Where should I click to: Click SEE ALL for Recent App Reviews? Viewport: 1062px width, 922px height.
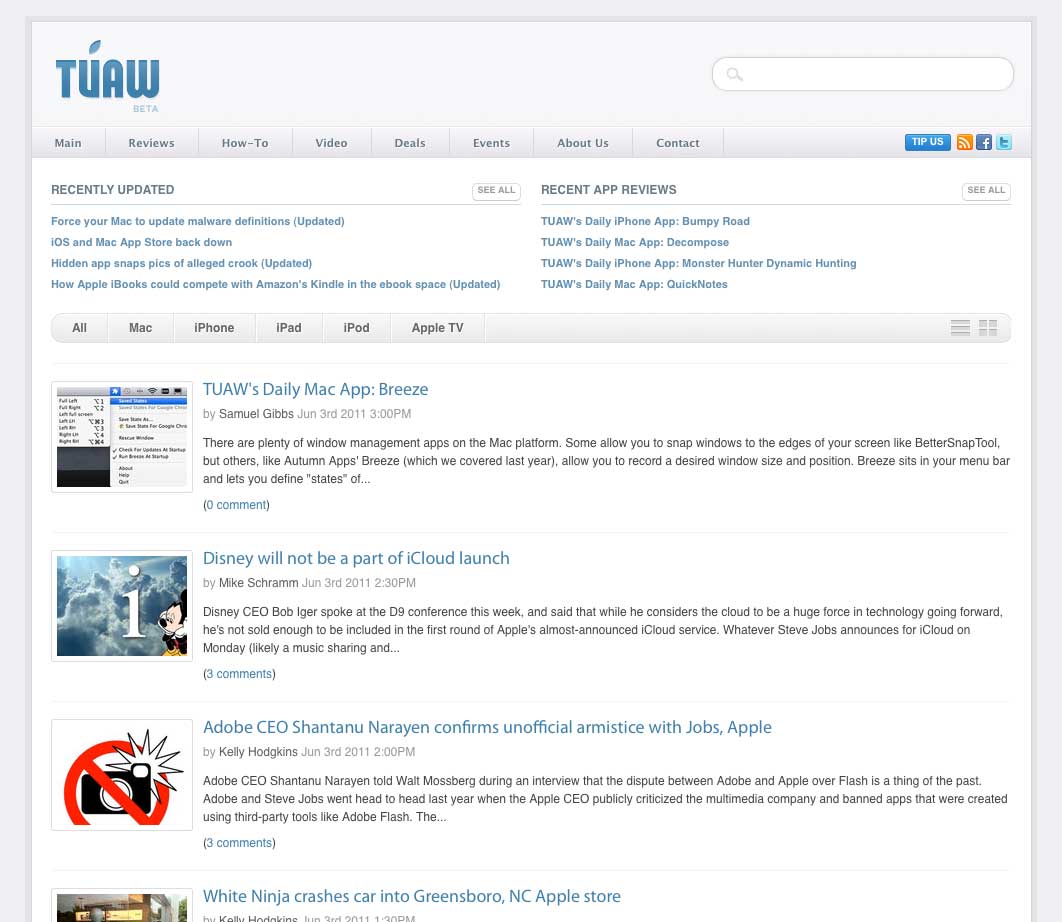coord(986,191)
